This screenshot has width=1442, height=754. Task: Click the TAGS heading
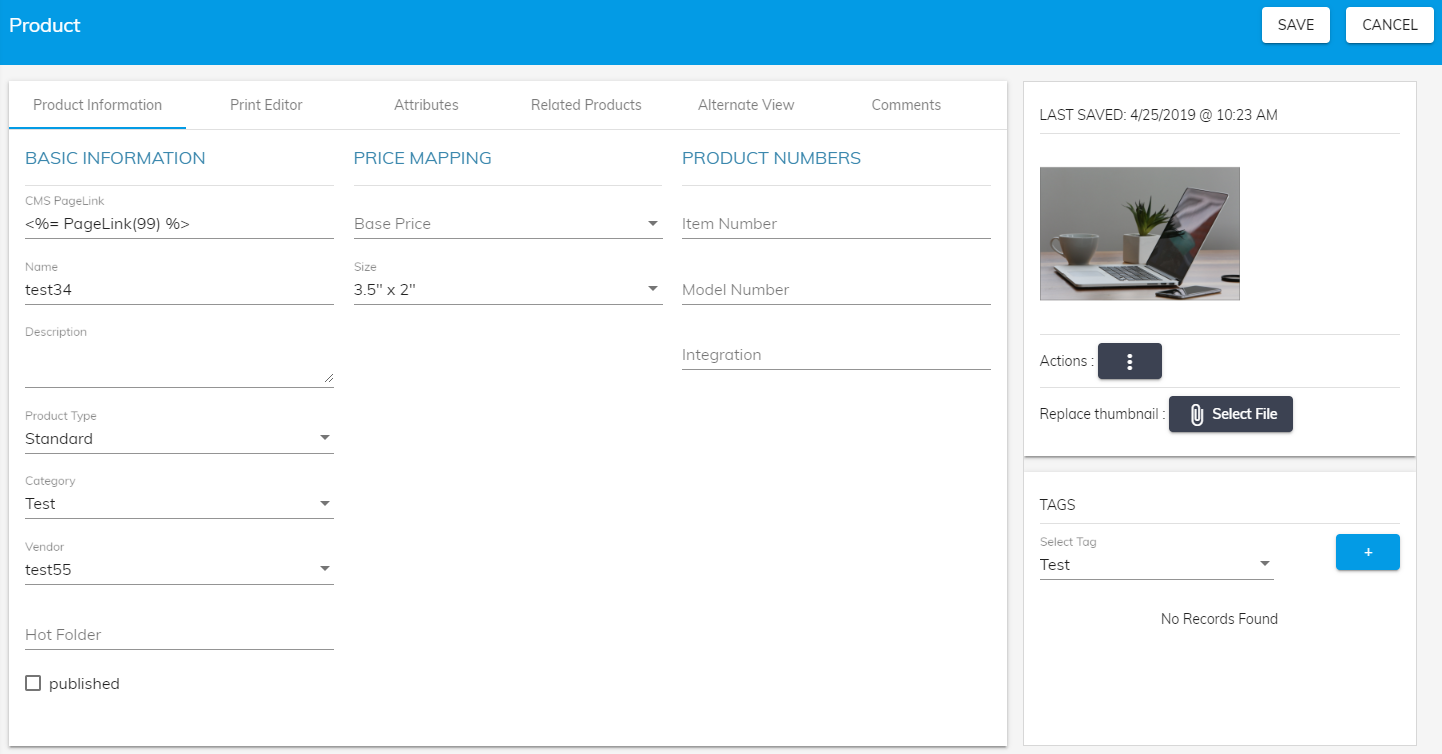click(1058, 505)
